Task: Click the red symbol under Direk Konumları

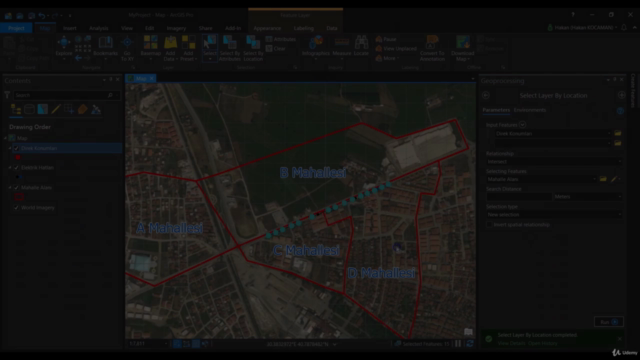Action: click(x=18, y=157)
